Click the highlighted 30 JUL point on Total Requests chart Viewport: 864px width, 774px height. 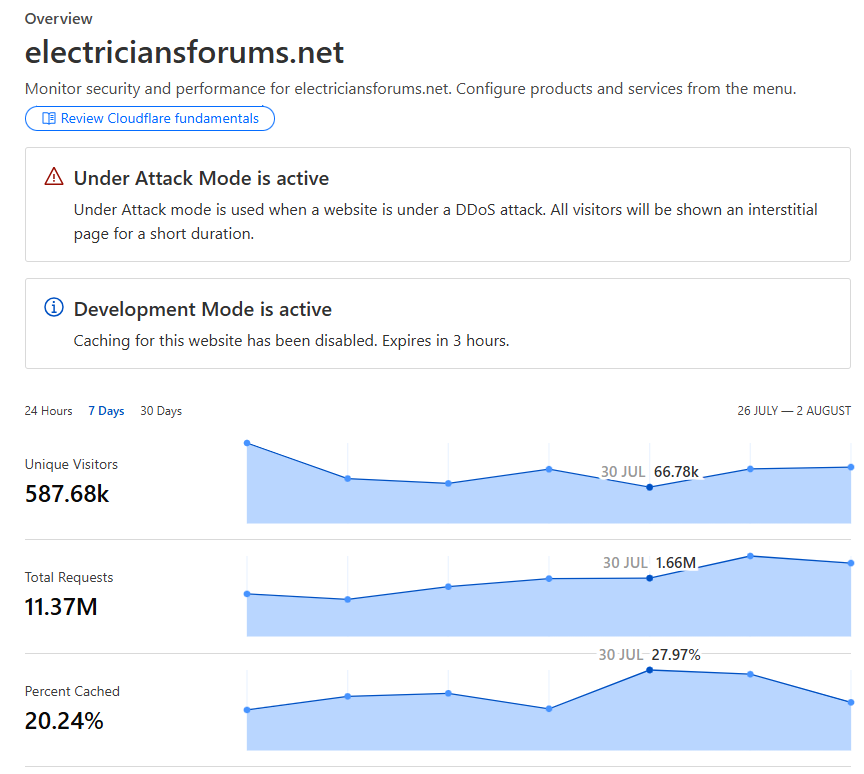650,578
